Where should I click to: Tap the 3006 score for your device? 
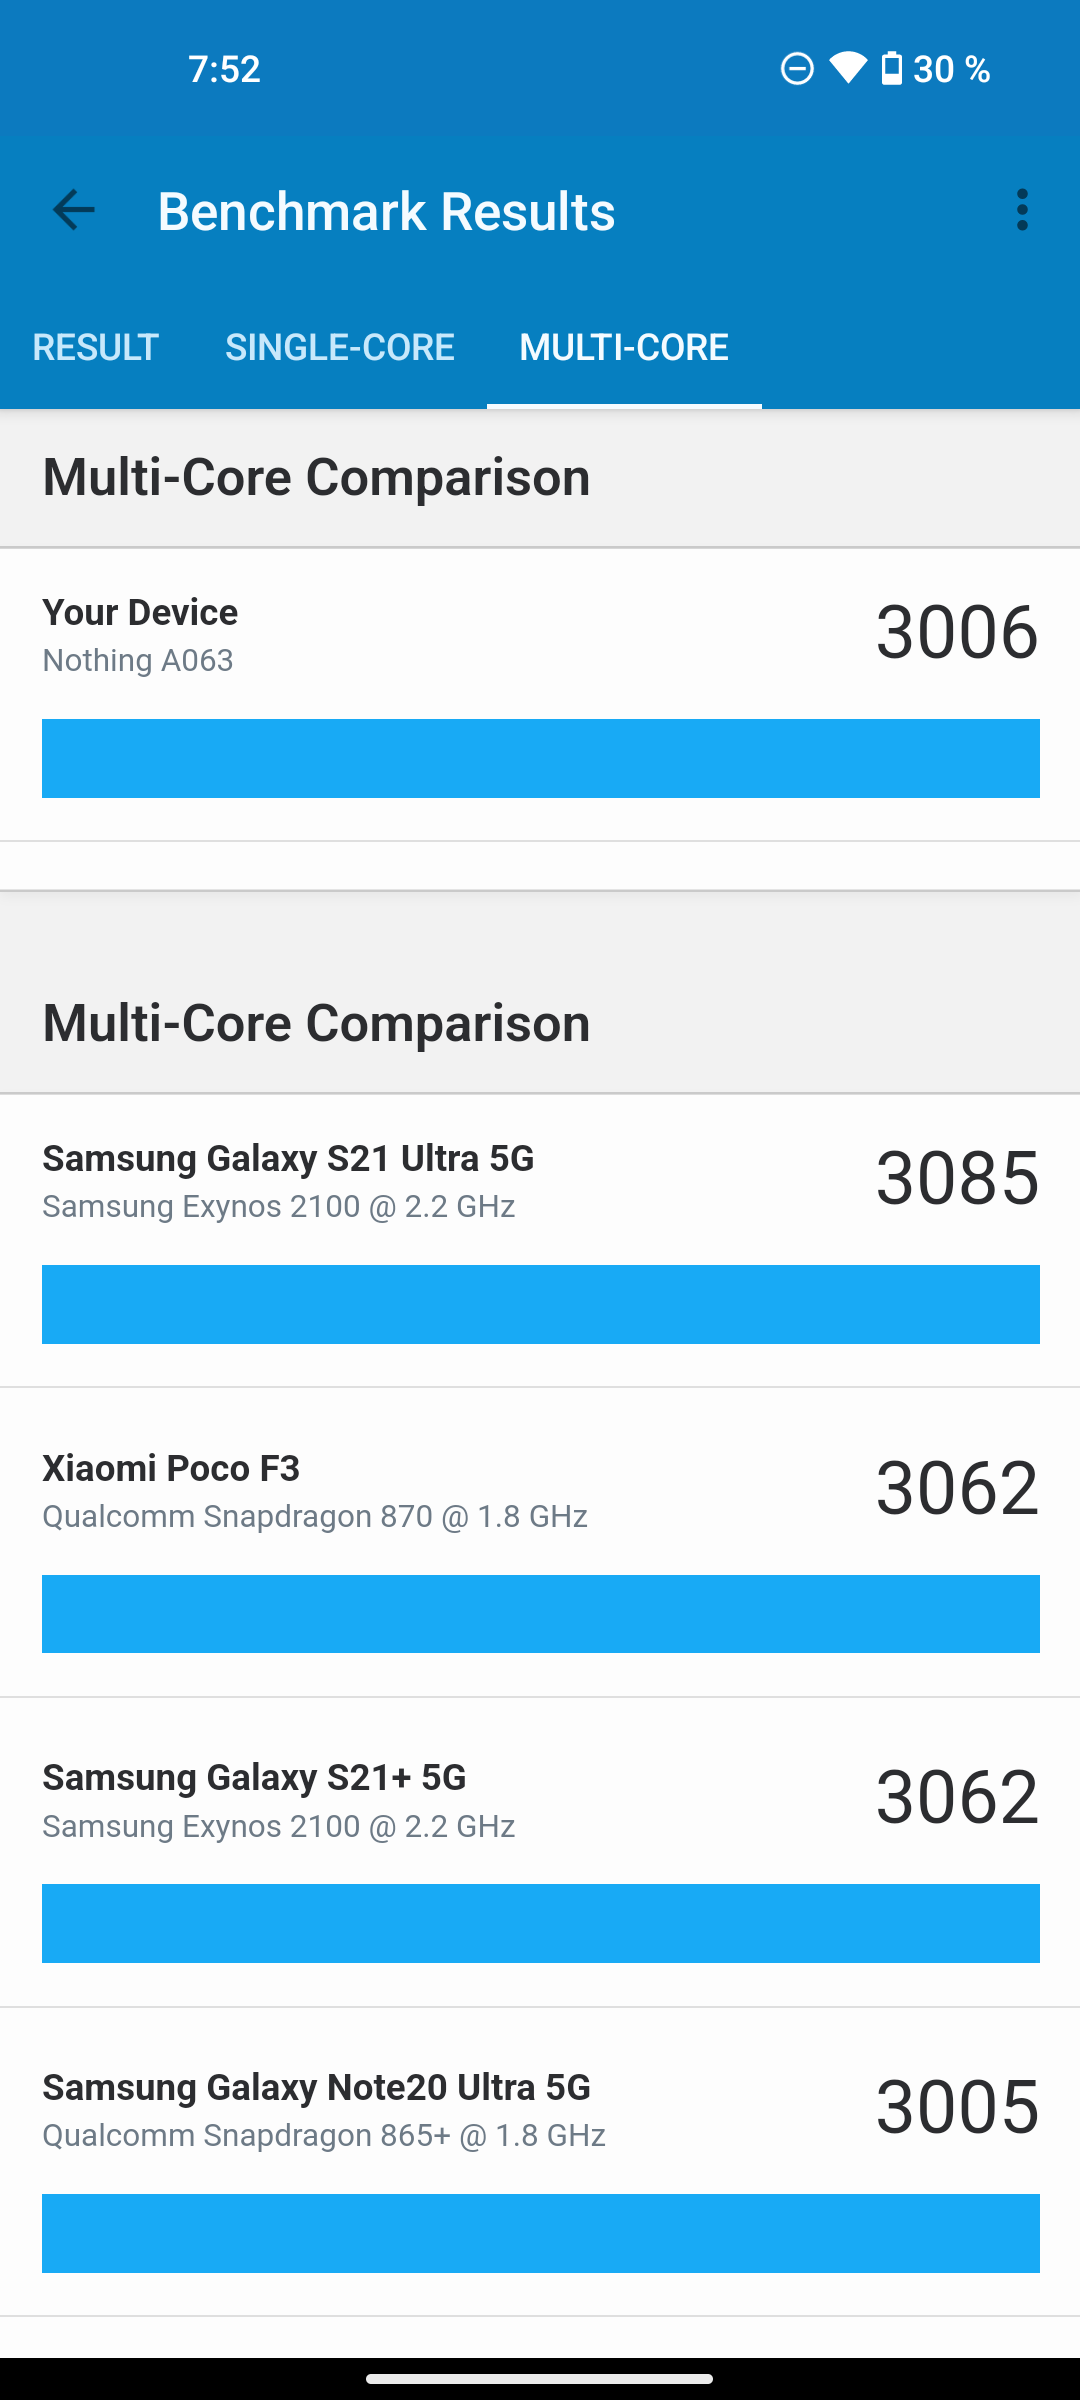tap(957, 632)
